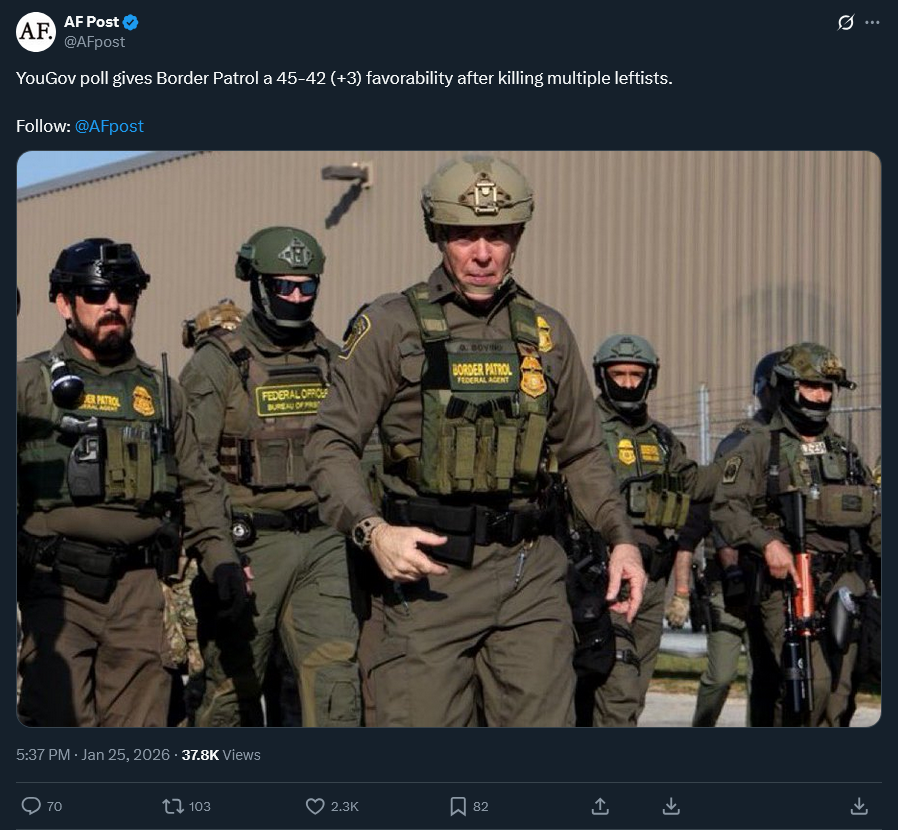This screenshot has width=898, height=830.
Task: Open the @AFpost link after Follow
Action: point(109,126)
